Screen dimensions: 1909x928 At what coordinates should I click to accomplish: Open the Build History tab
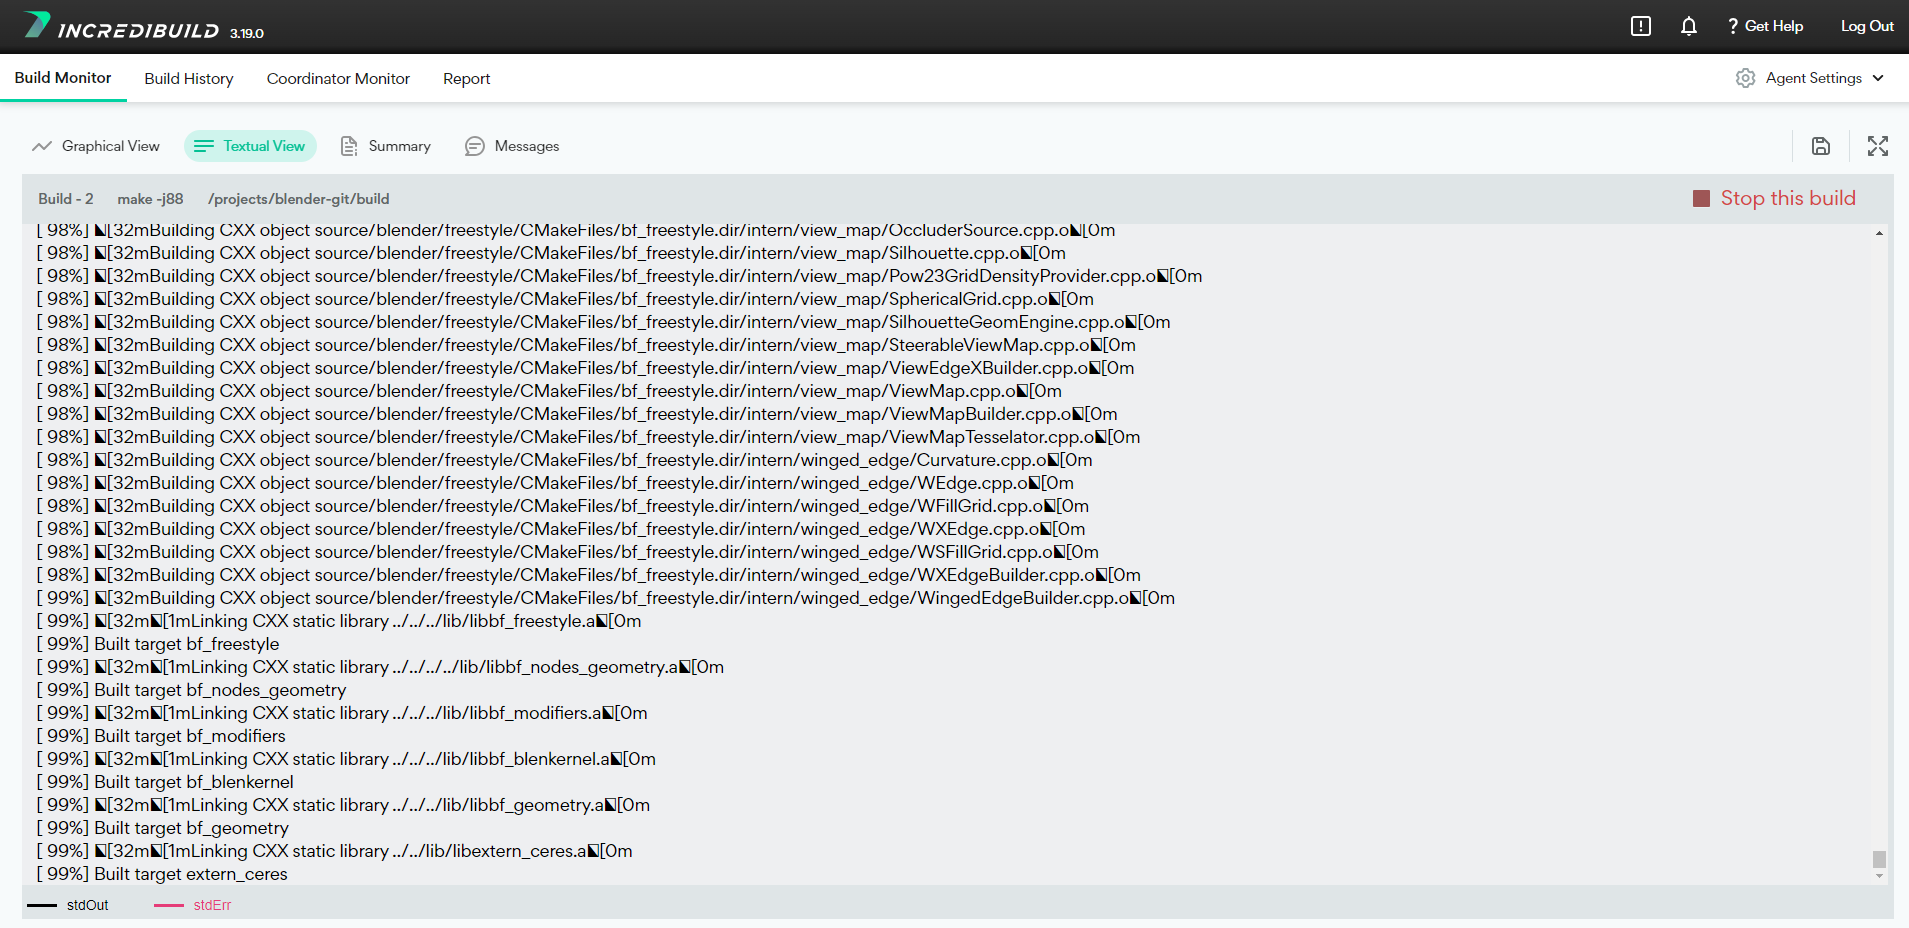[189, 79]
